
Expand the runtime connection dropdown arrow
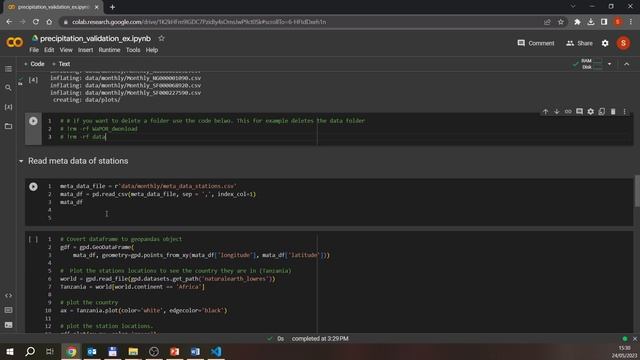tap(609, 64)
